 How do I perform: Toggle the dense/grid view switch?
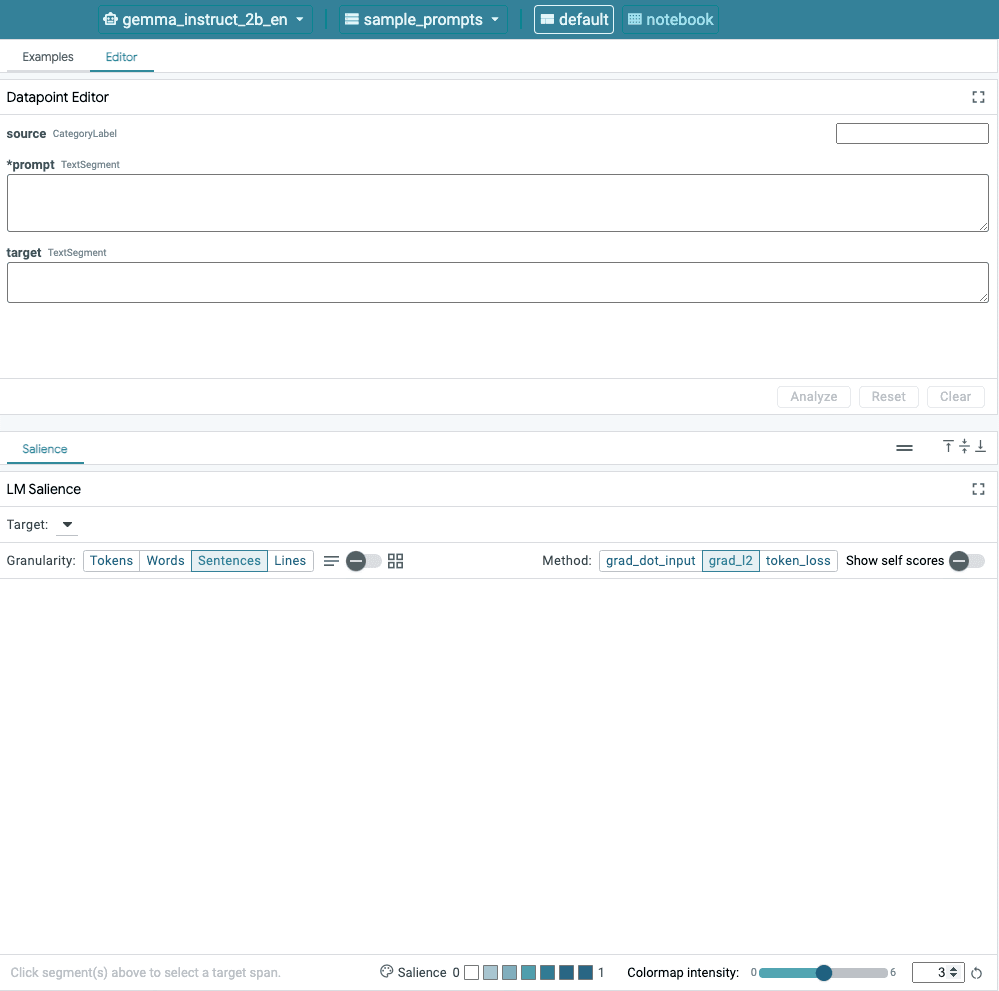point(364,561)
